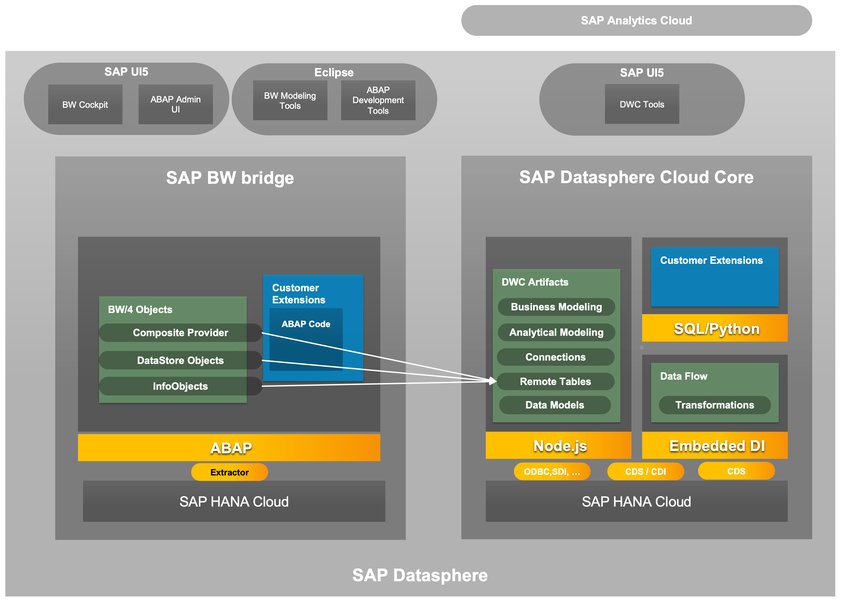This screenshot has width=841, height=600.
Task: Click the orange SQL/Python bar
Action: (x=715, y=328)
